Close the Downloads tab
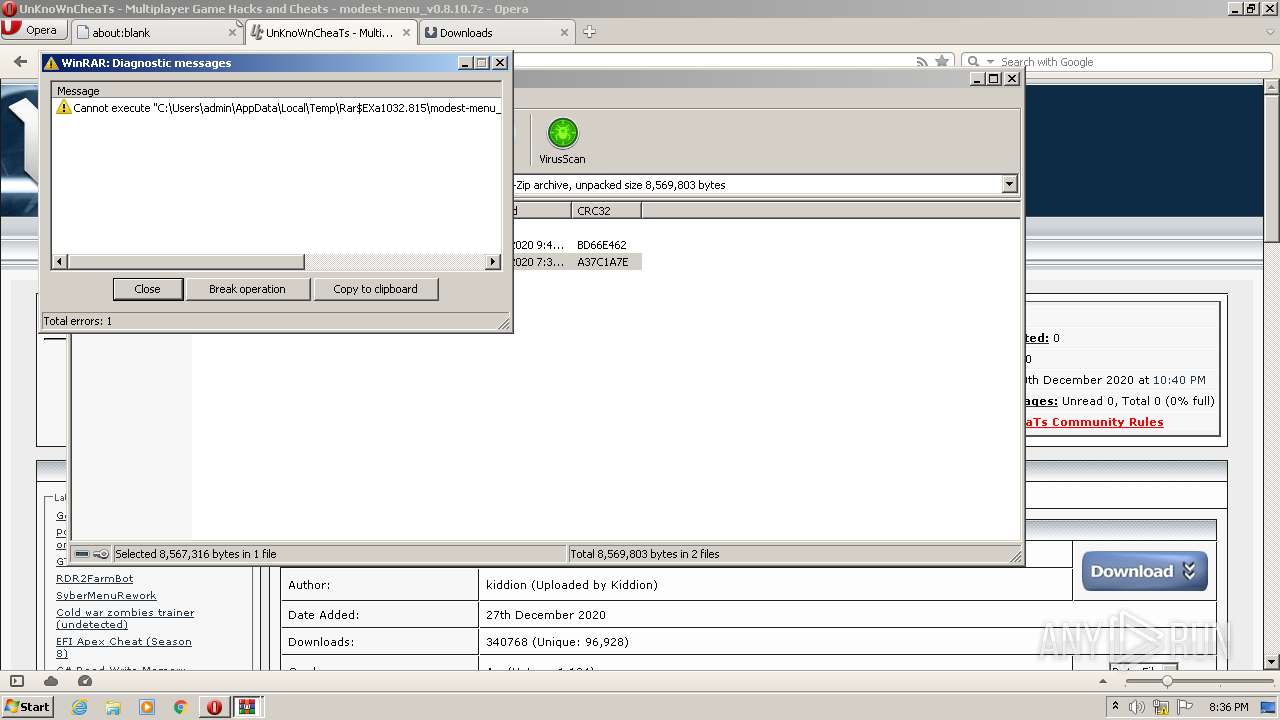The image size is (1280, 720). pyautogui.click(x=564, y=32)
